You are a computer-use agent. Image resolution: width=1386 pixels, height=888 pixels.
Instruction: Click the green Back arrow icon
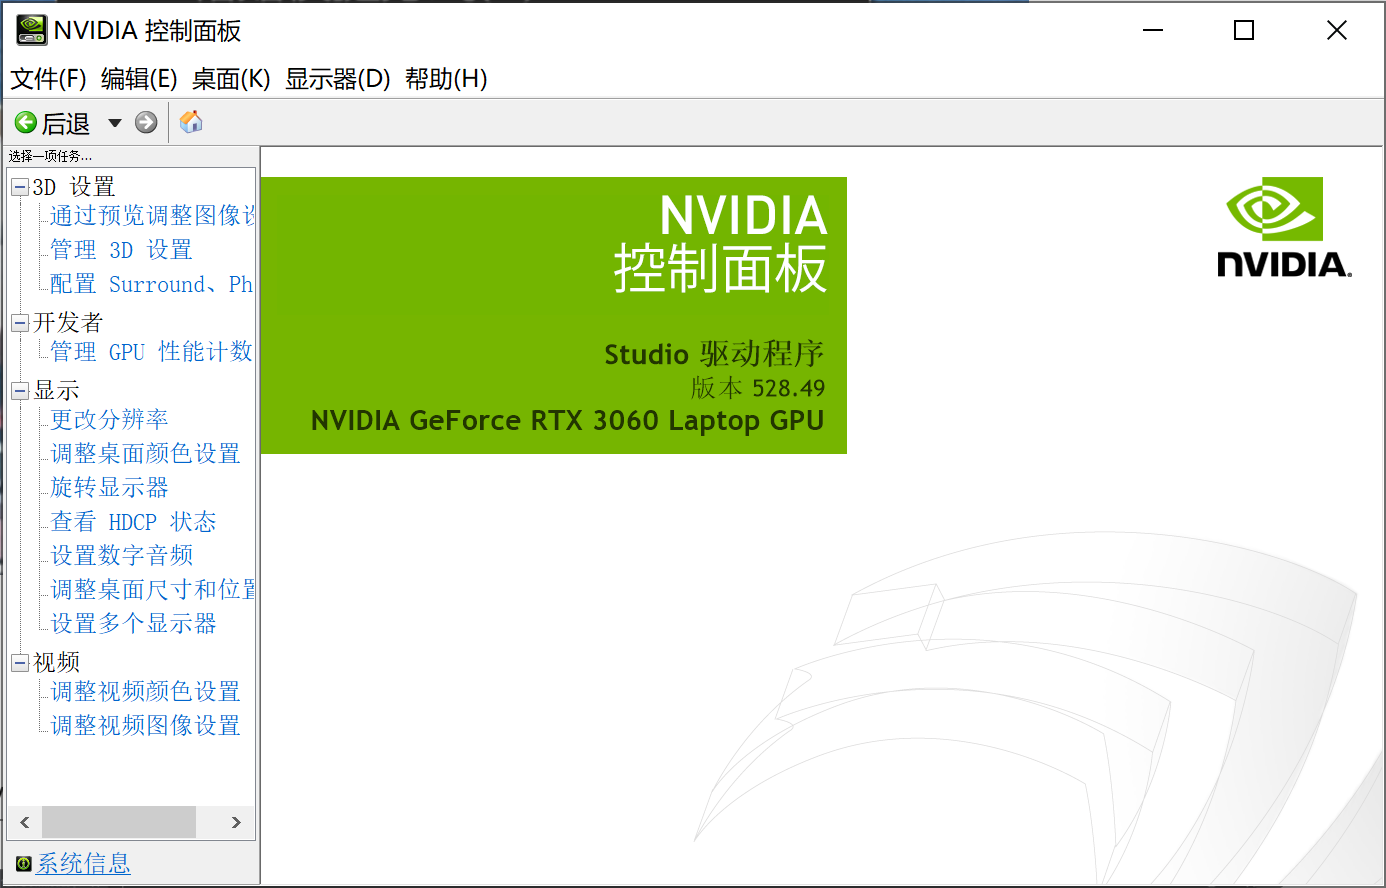coord(26,121)
